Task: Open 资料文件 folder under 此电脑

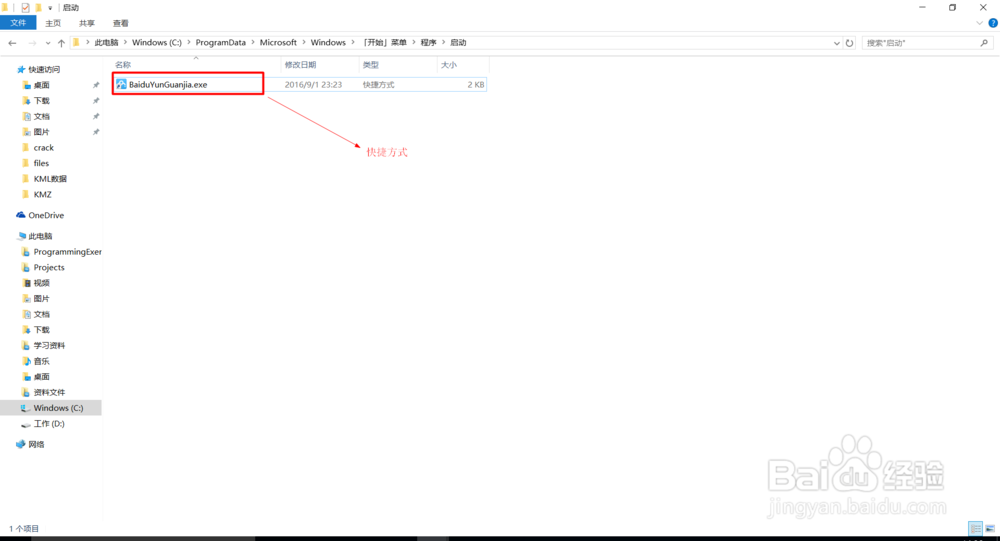Action: pos(49,392)
